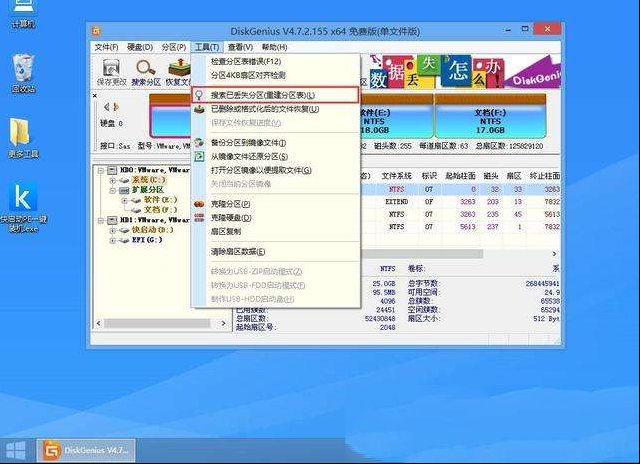Select Search lost partitions (重建分区表) entry
Screen dimensions: 640x464
(x=276, y=95)
